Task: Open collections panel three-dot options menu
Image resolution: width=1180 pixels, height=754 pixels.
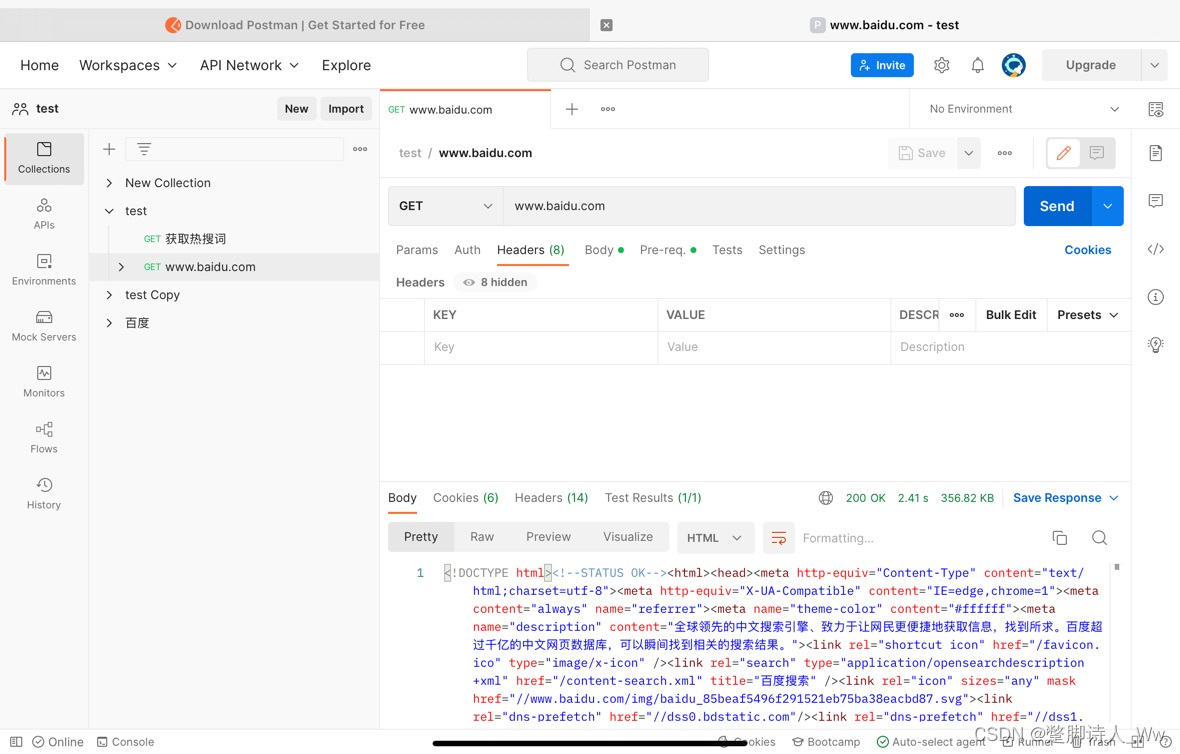Action: [x=360, y=149]
